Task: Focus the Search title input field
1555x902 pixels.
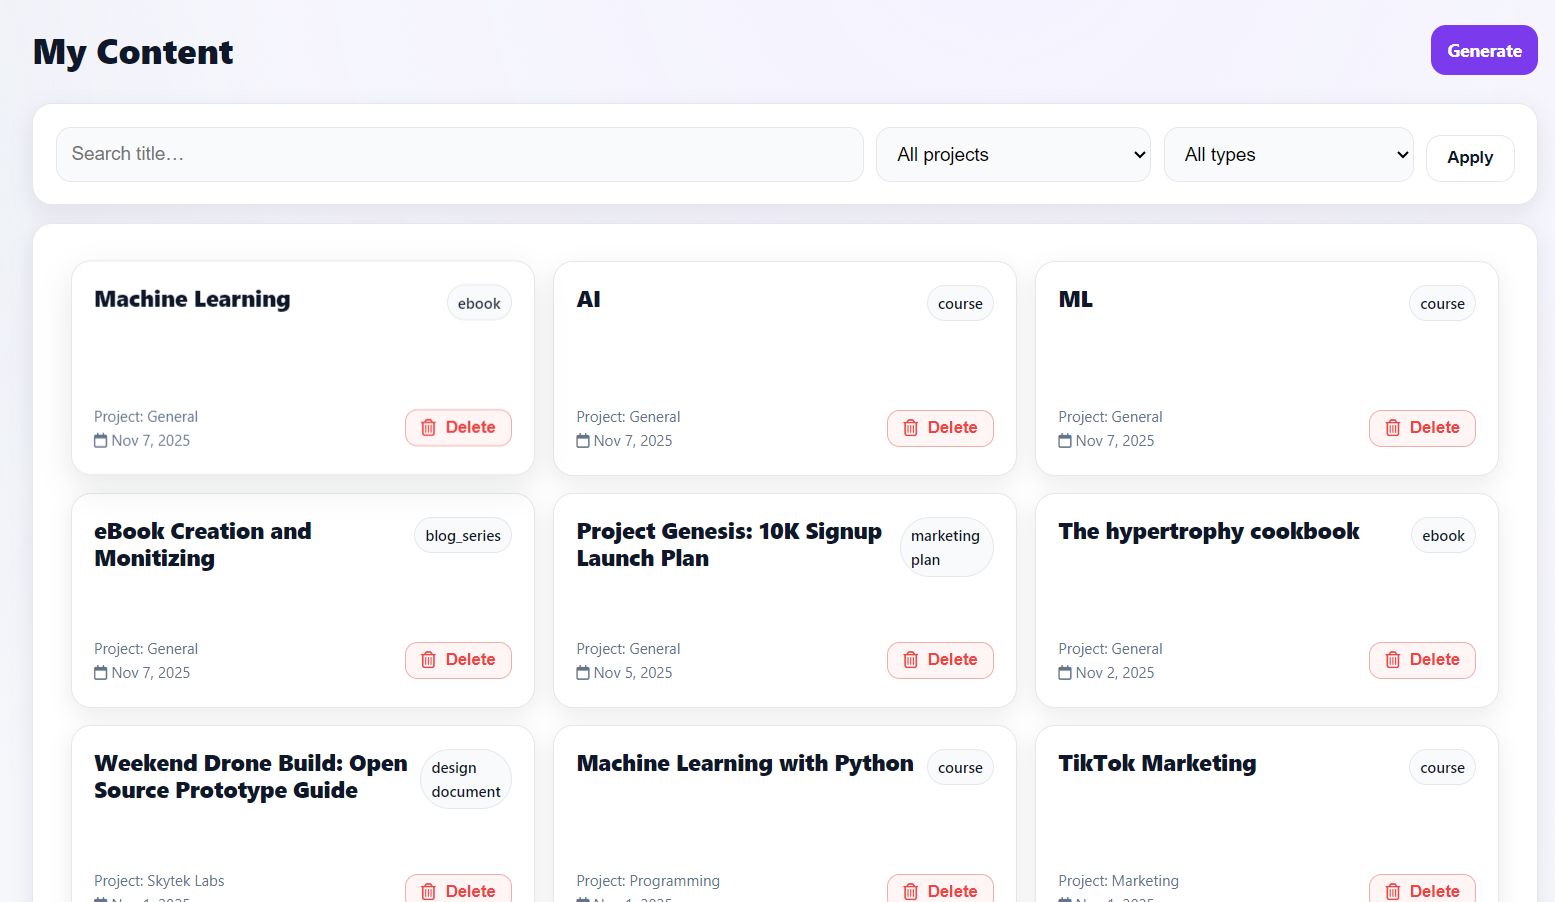Action: coord(459,154)
